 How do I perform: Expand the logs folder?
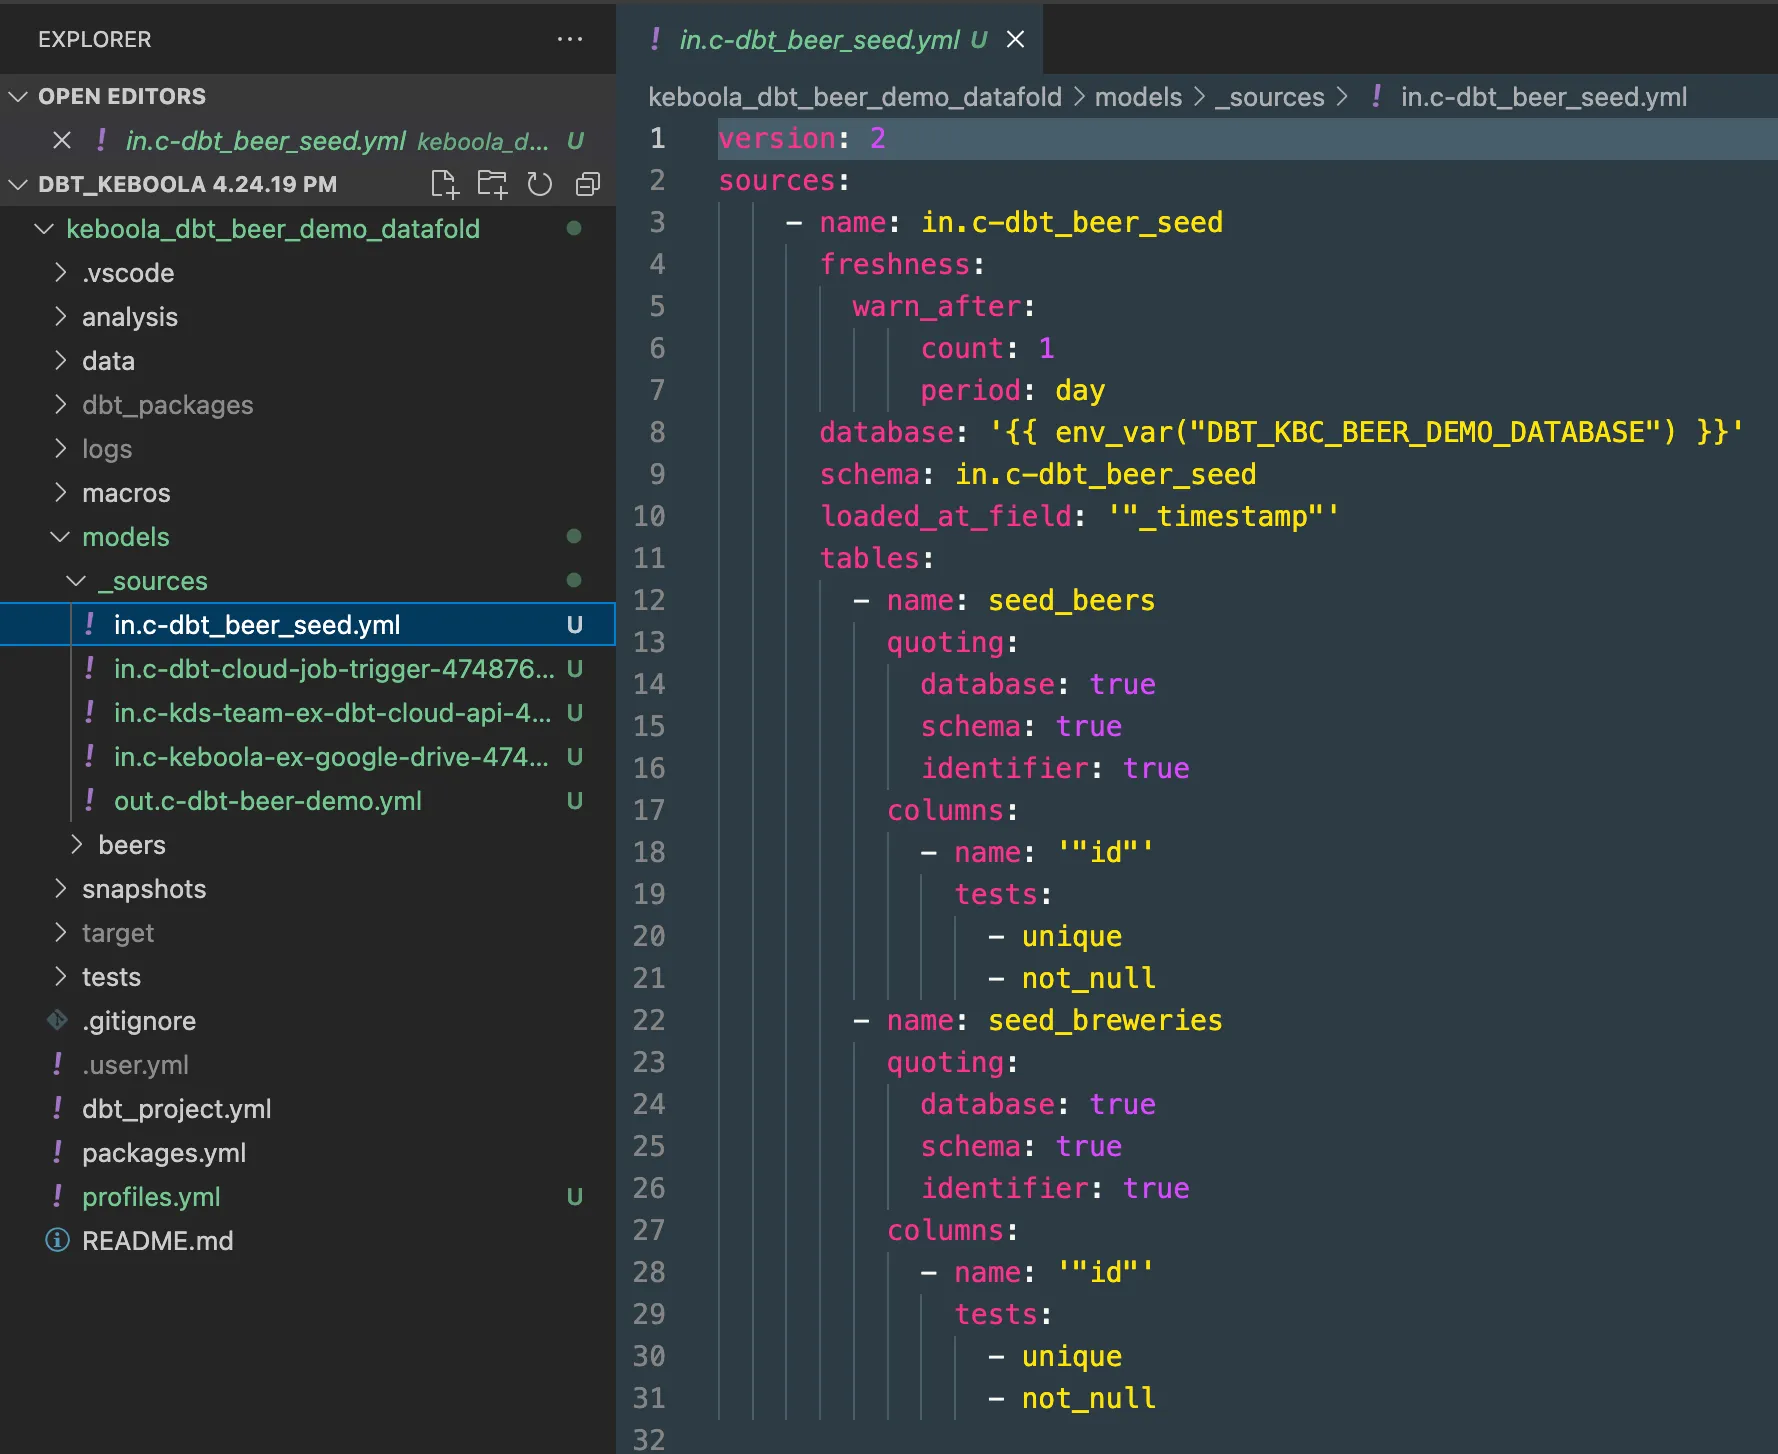click(x=61, y=449)
